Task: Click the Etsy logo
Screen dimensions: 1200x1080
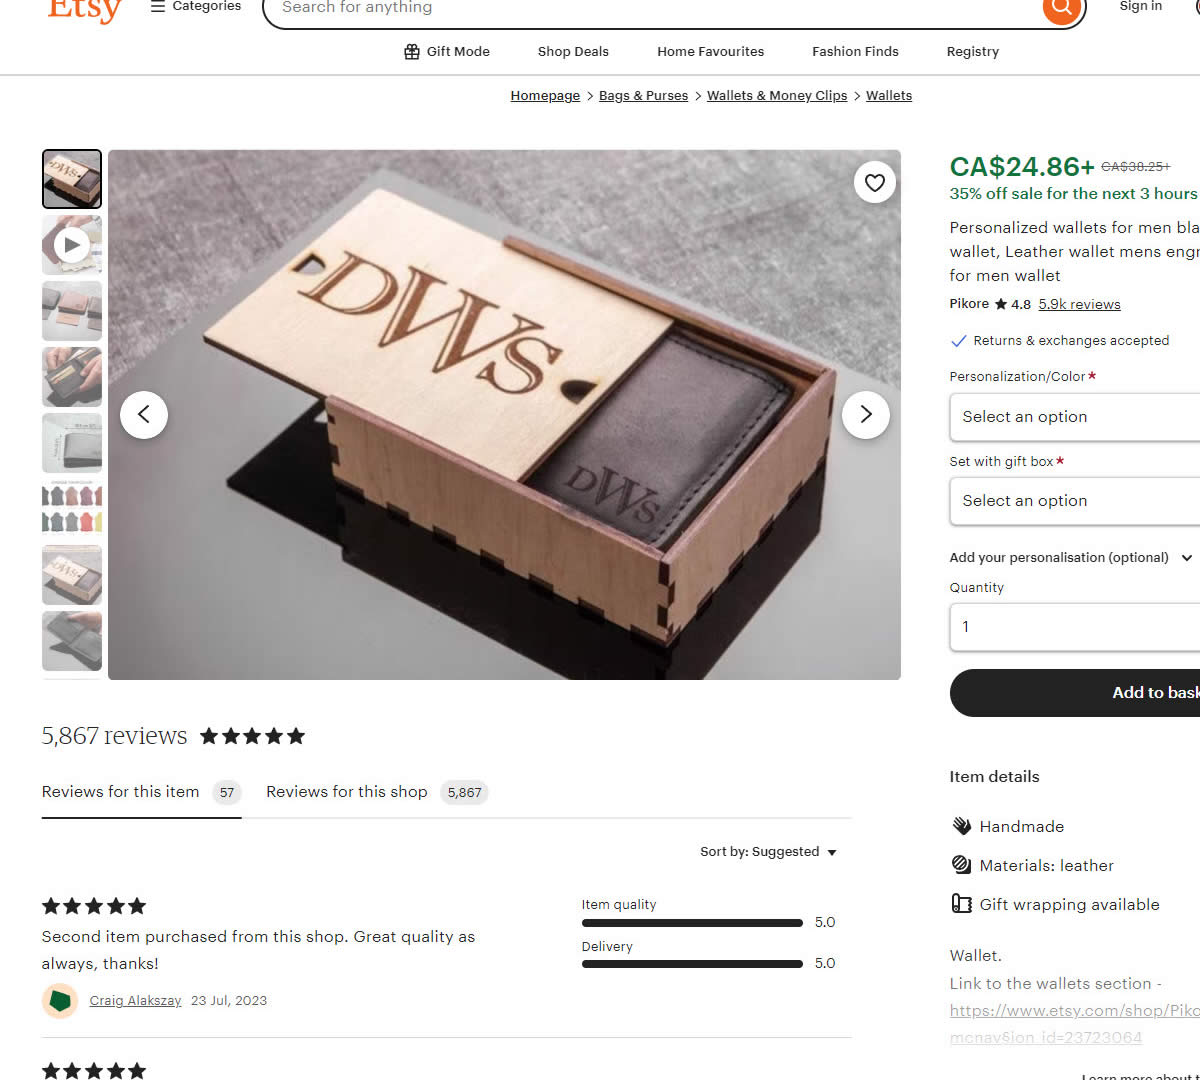Action: (85, 10)
